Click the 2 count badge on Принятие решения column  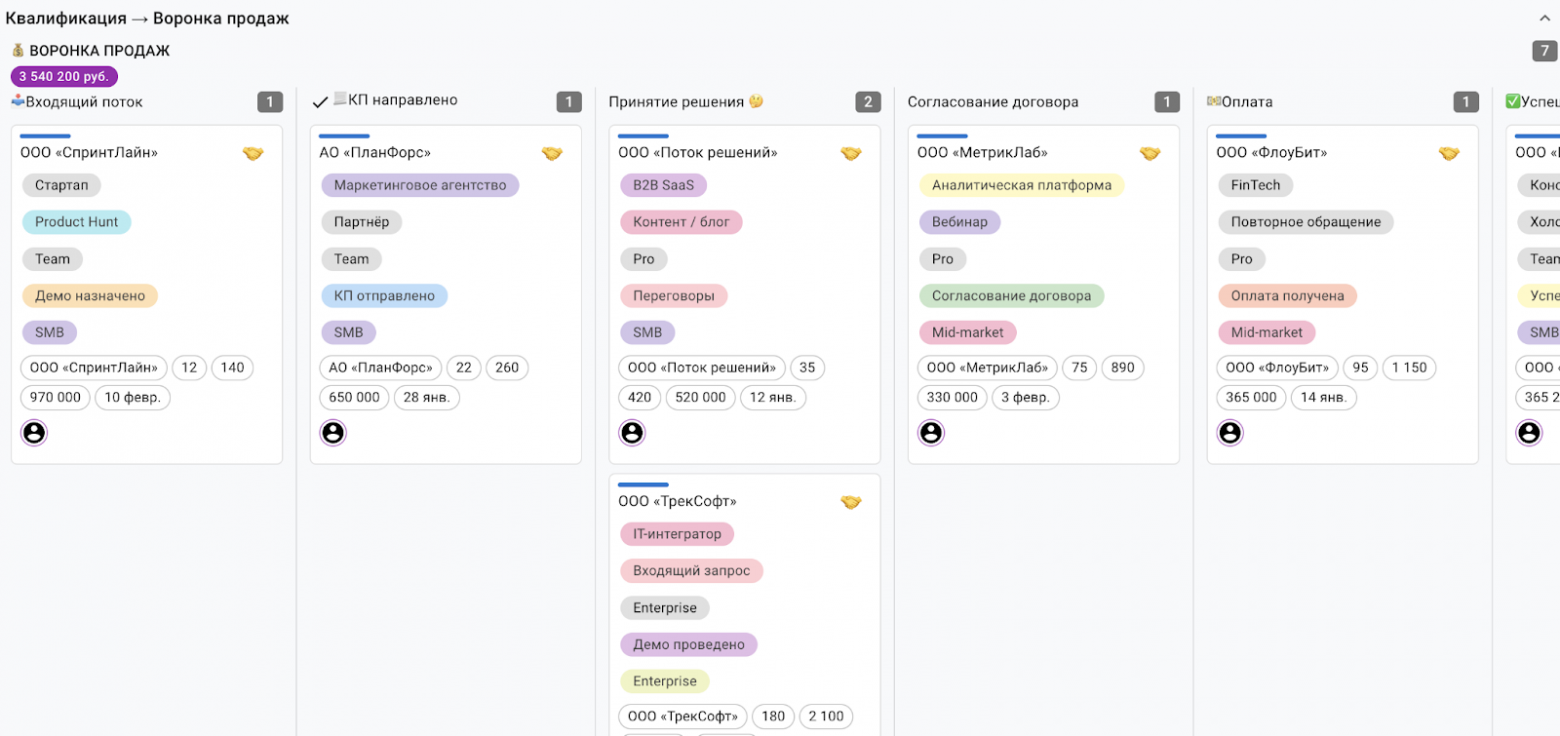click(866, 101)
